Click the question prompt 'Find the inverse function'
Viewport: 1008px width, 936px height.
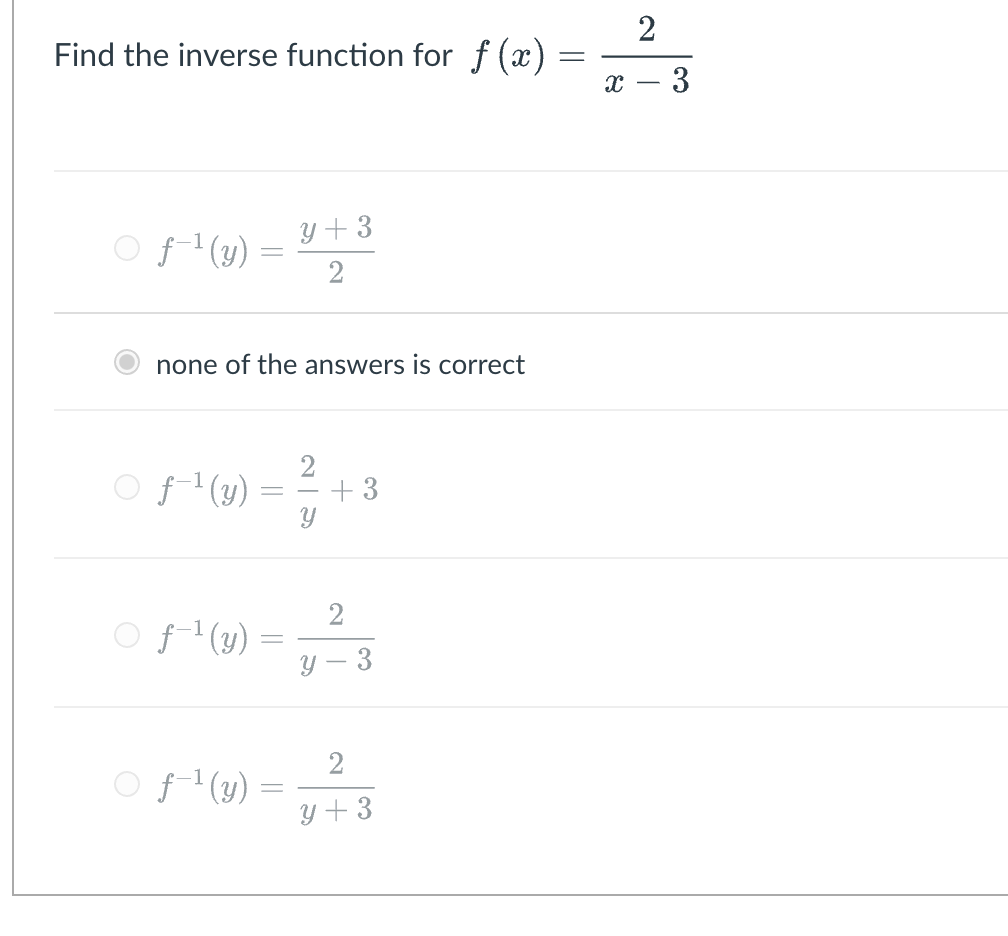248,56
